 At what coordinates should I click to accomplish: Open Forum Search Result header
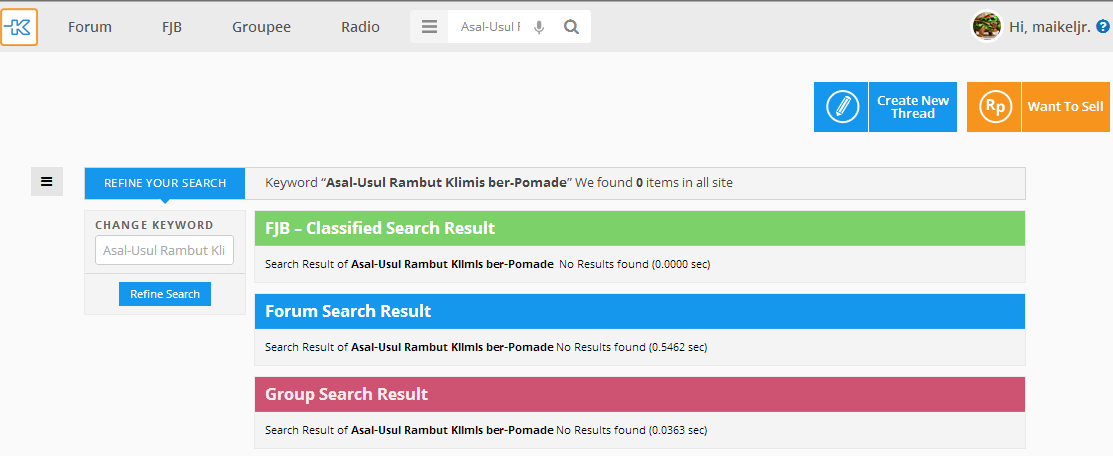[x=640, y=311]
